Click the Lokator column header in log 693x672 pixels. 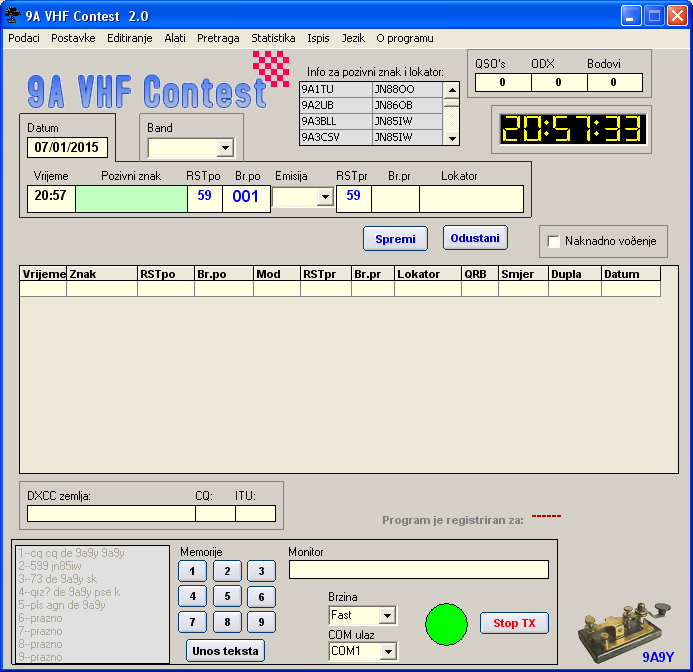click(x=428, y=274)
